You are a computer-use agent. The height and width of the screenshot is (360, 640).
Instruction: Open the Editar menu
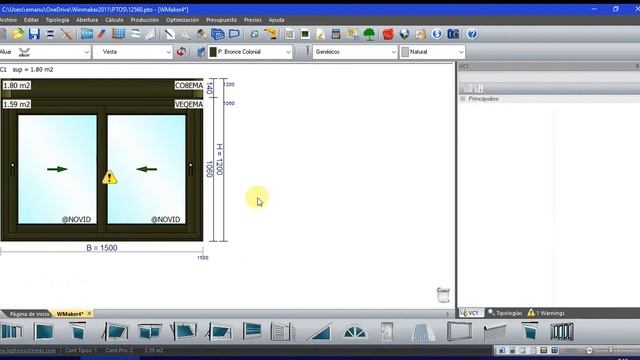[x=31, y=20]
